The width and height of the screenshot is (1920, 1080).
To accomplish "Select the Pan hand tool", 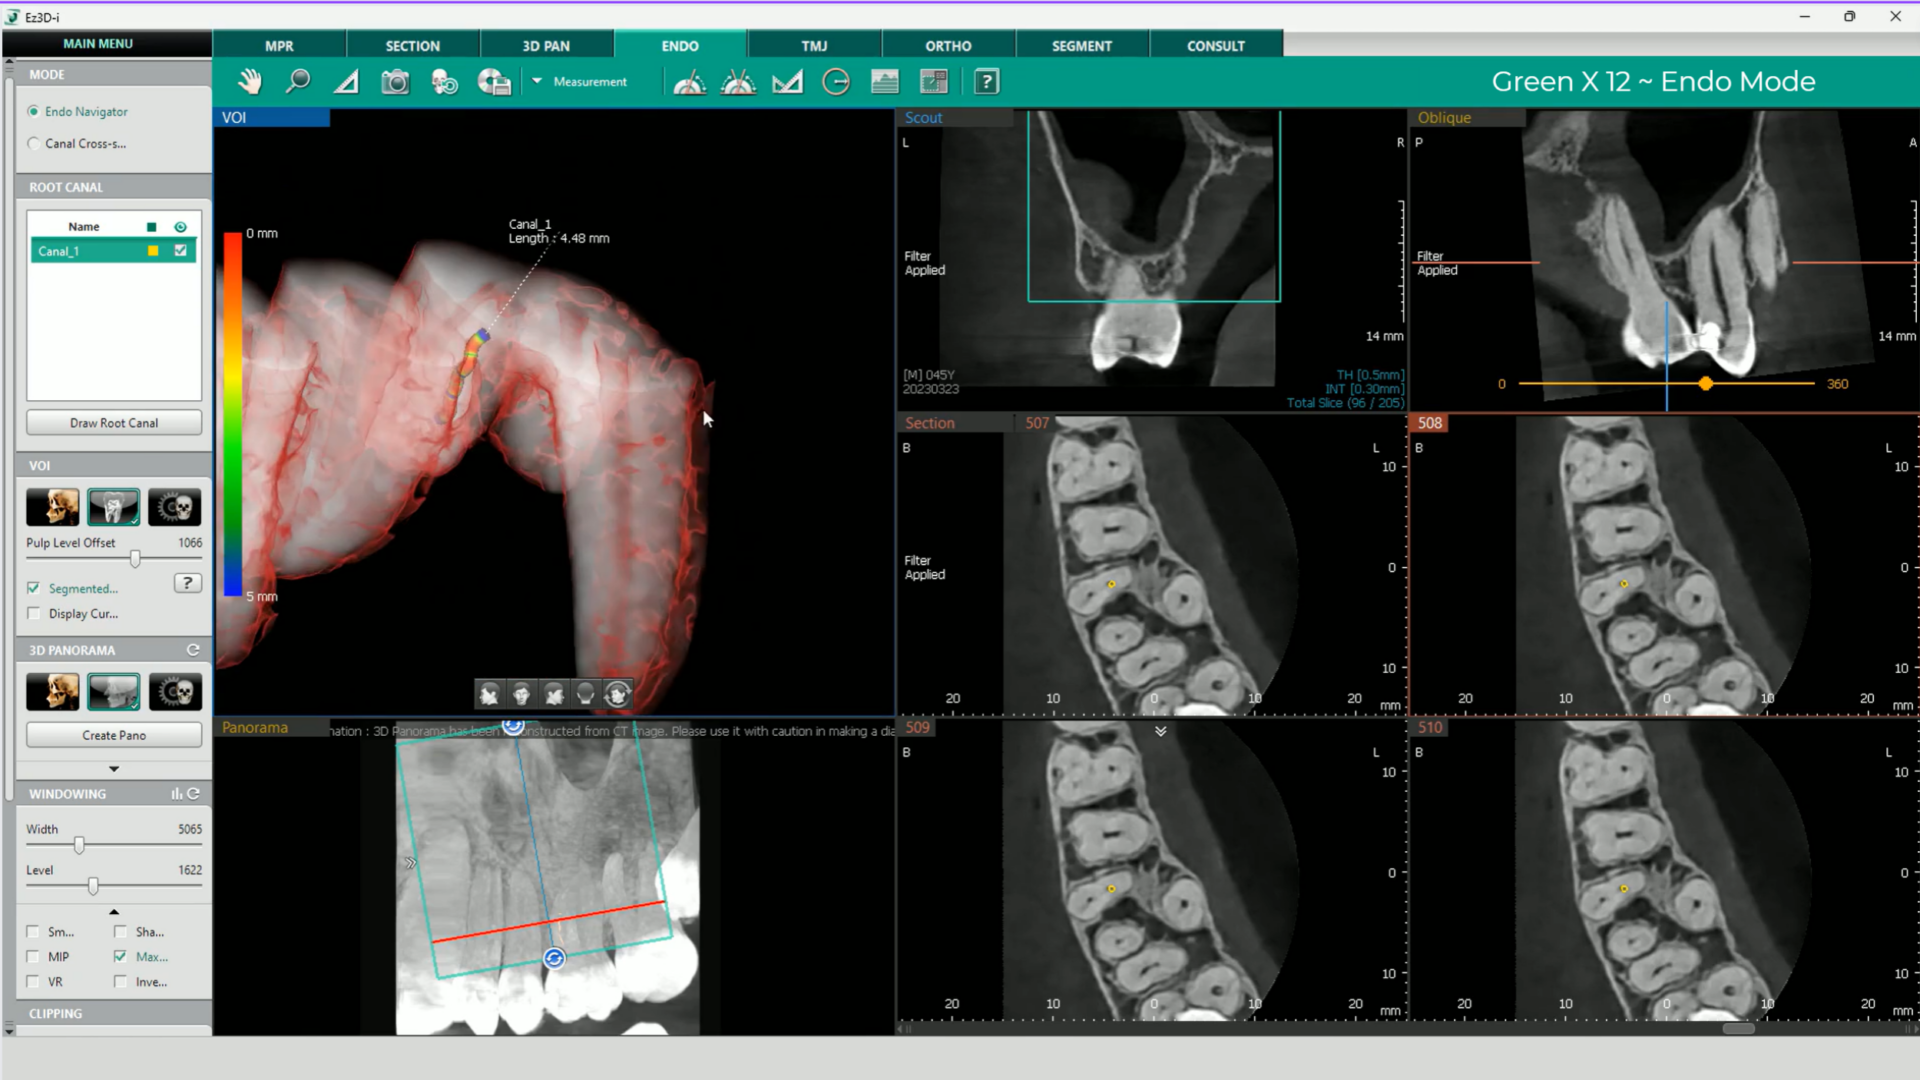I will pyautogui.click(x=249, y=82).
